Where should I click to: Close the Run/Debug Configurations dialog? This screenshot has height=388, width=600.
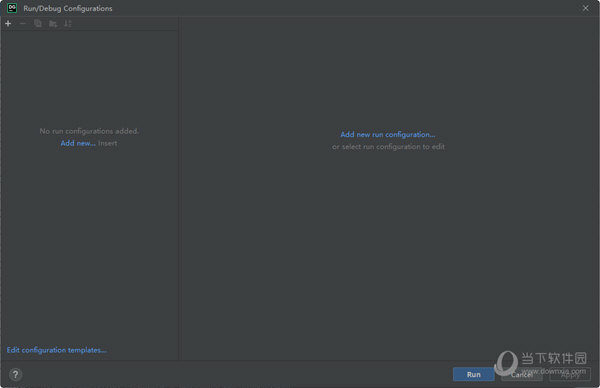[x=585, y=8]
